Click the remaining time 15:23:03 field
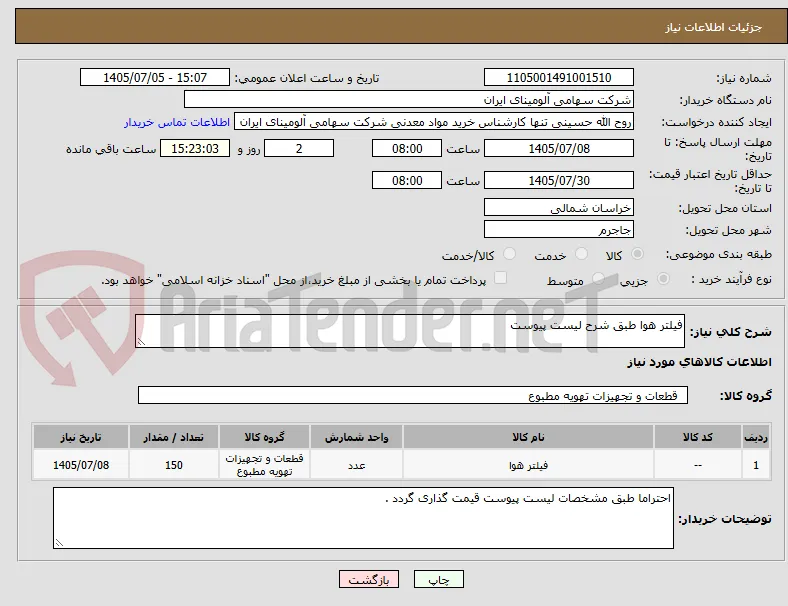Screen dimensions: 788x606 pyautogui.click(x=195, y=149)
